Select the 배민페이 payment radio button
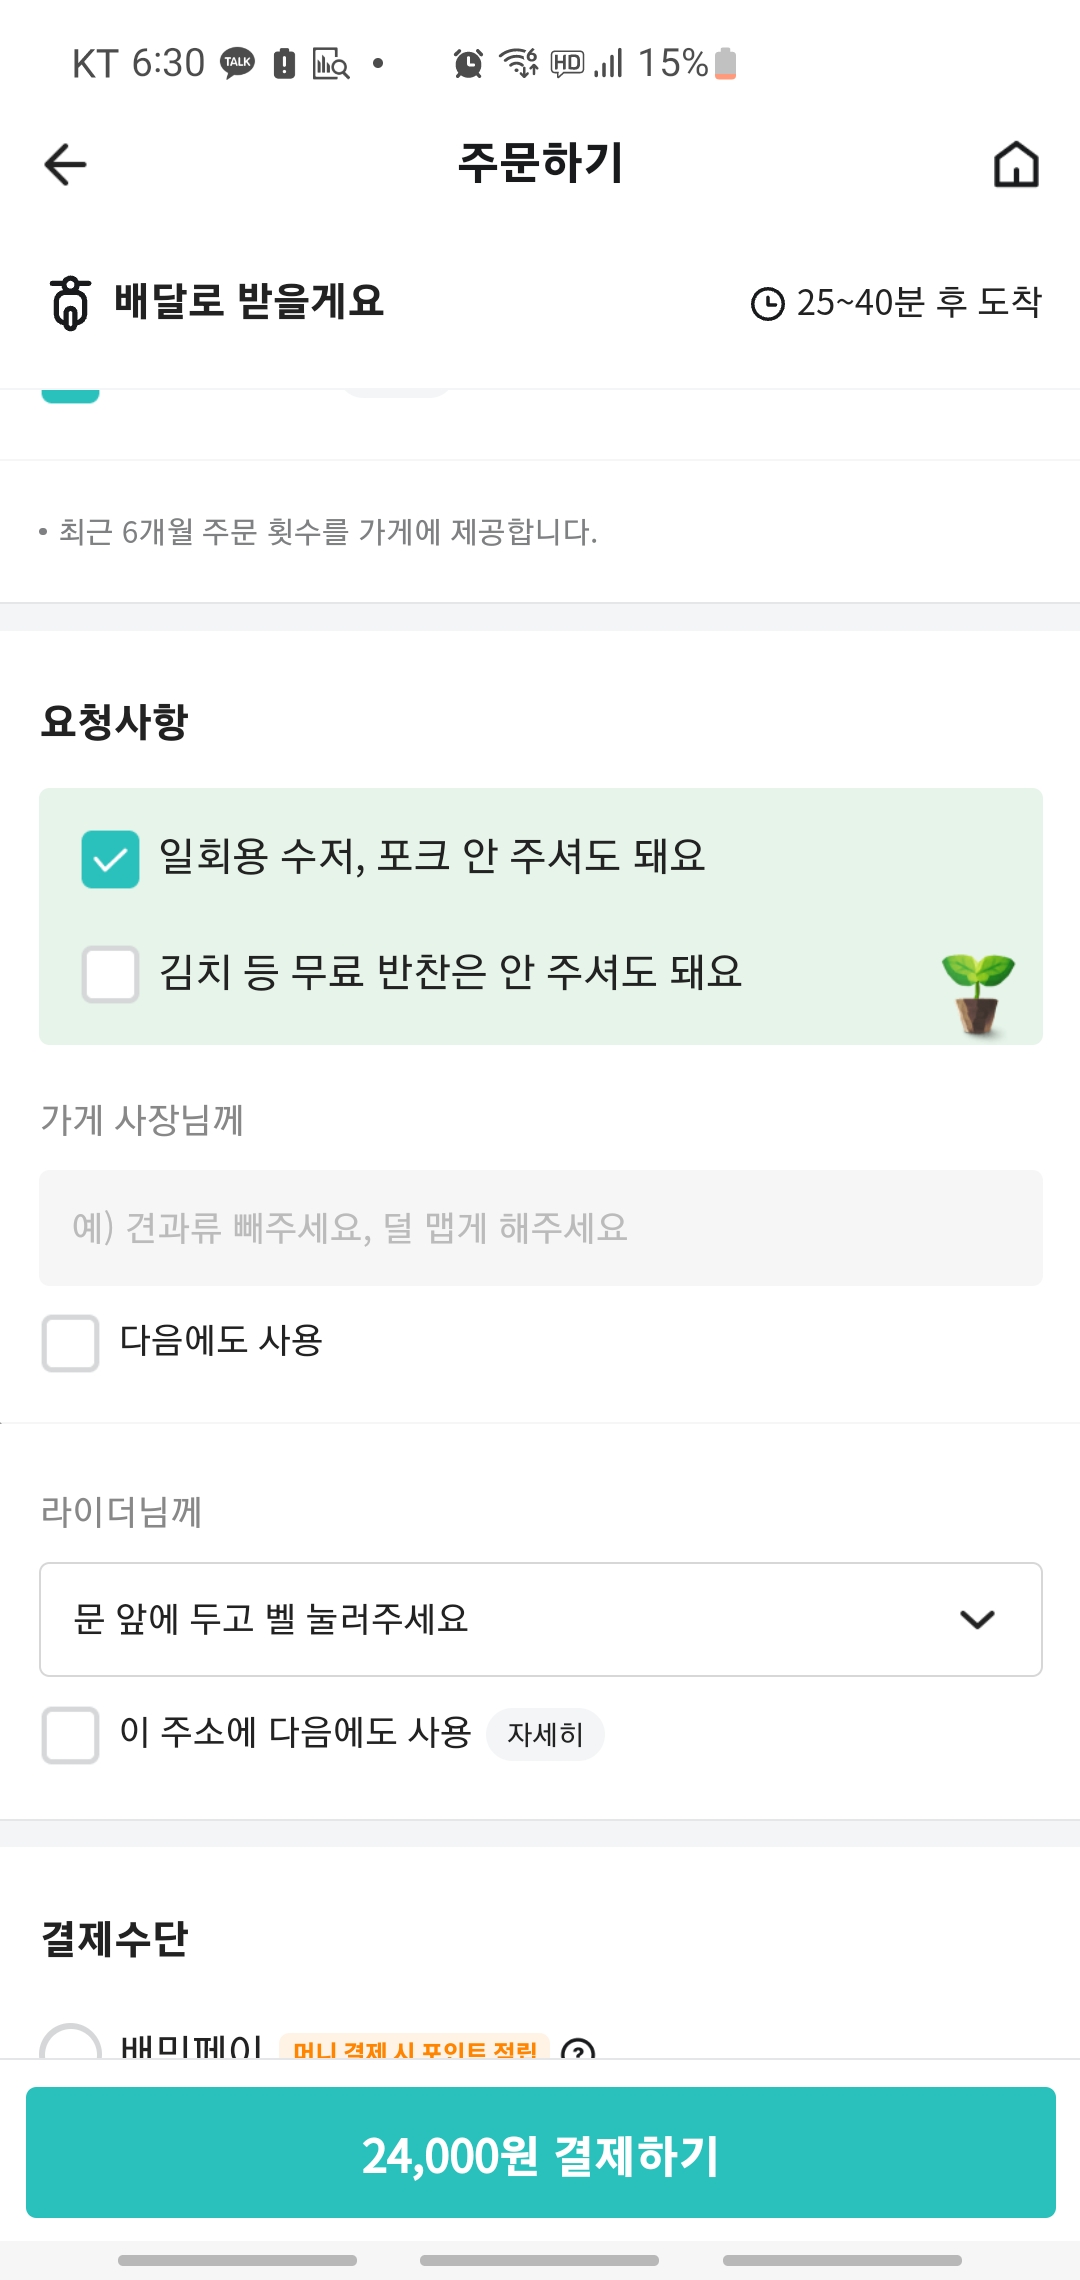The height and width of the screenshot is (2280, 1080). tap(70, 2045)
